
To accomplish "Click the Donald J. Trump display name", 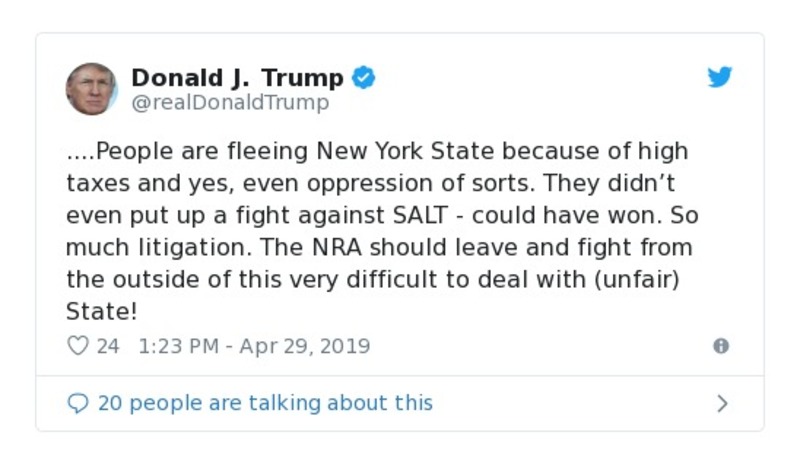I will pyautogui.click(x=237, y=78).
